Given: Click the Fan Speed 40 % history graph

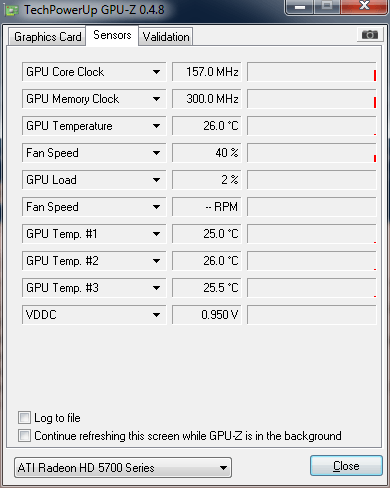Looking at the screenshot, I should tap(312, 153).
